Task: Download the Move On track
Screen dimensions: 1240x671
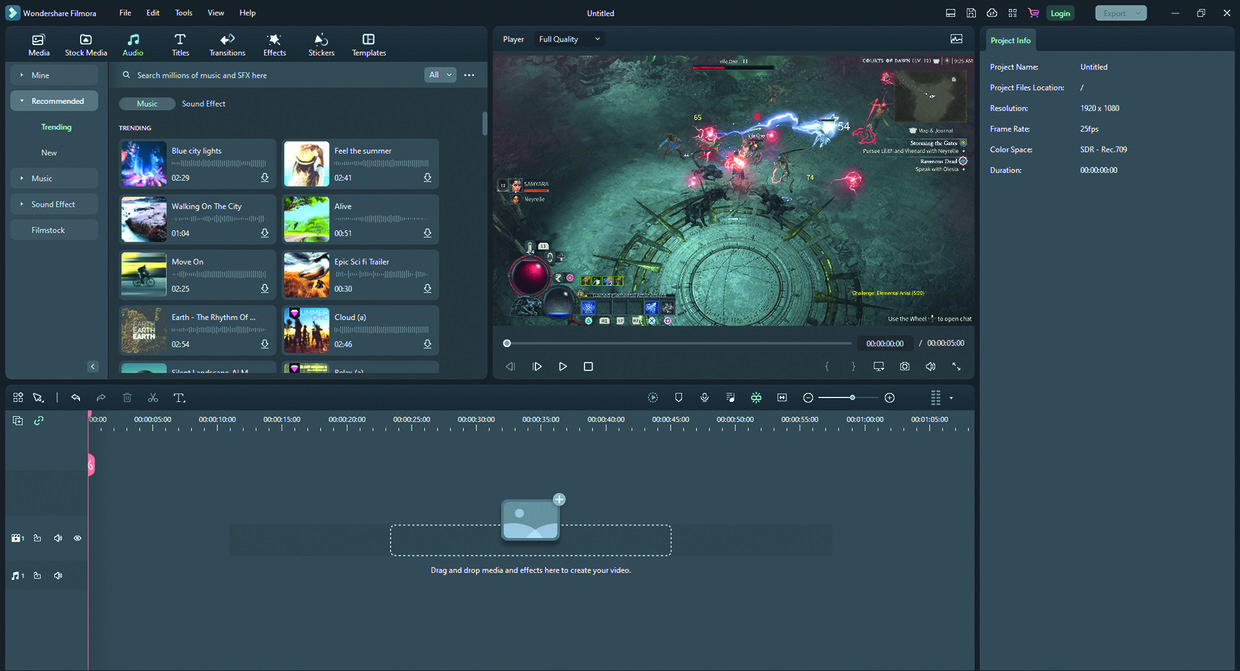Action: click(x=265, y=289)
